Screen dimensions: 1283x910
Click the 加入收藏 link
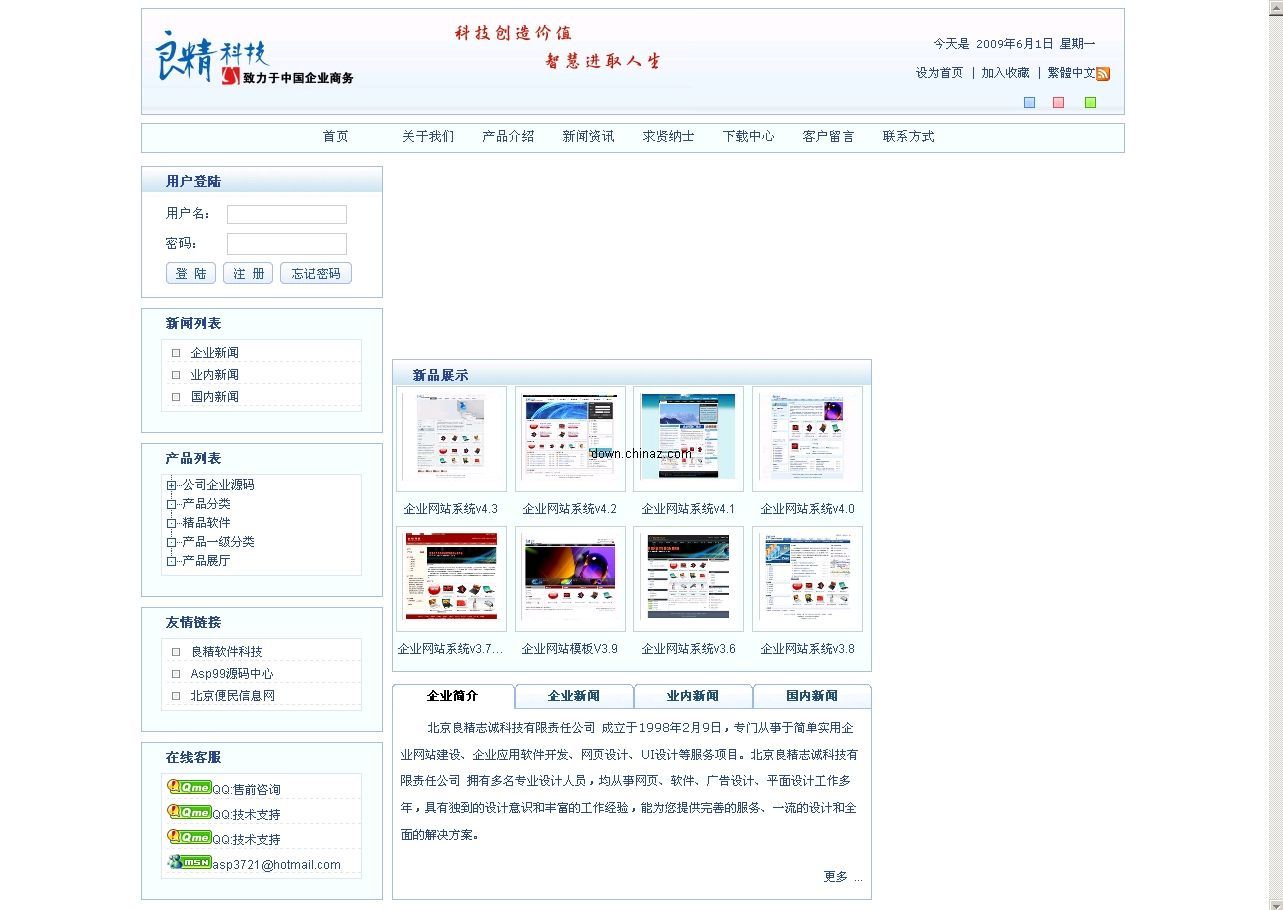click(x=1005, y=73)
